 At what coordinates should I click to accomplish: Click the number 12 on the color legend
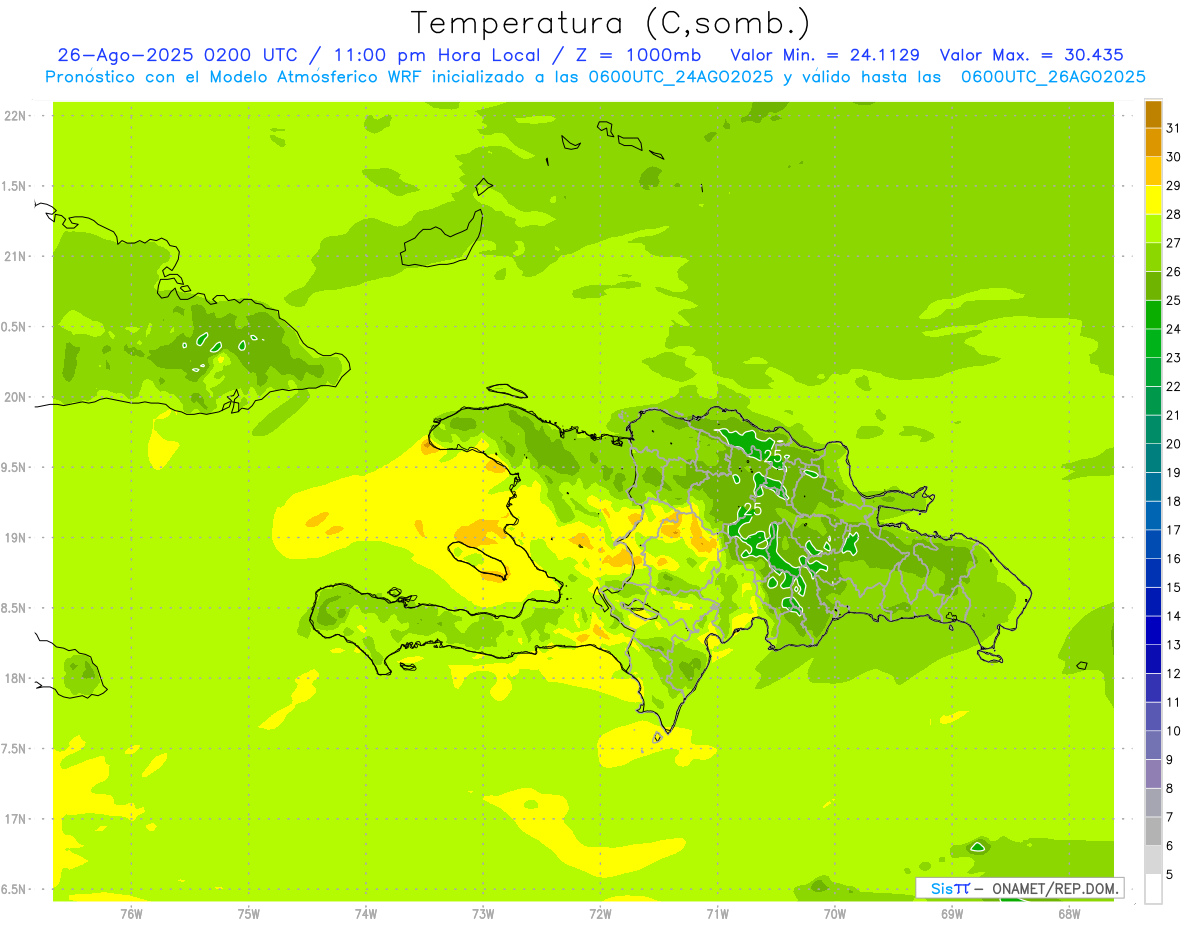(1174, 674)
